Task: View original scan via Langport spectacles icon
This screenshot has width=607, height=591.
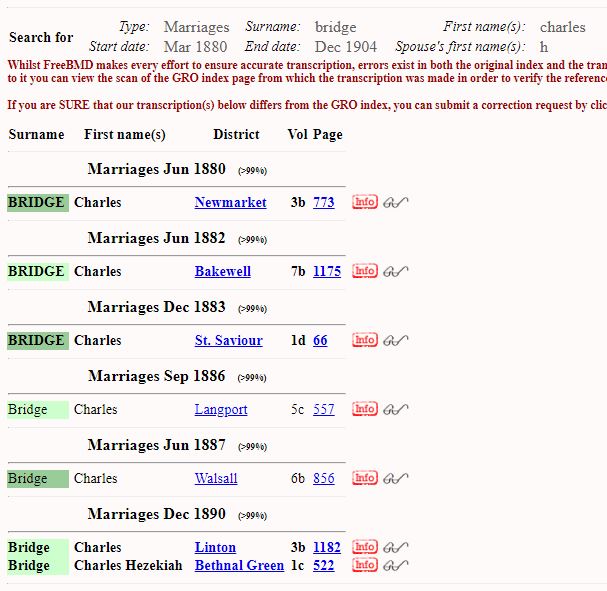Action: tap(396, 409)
